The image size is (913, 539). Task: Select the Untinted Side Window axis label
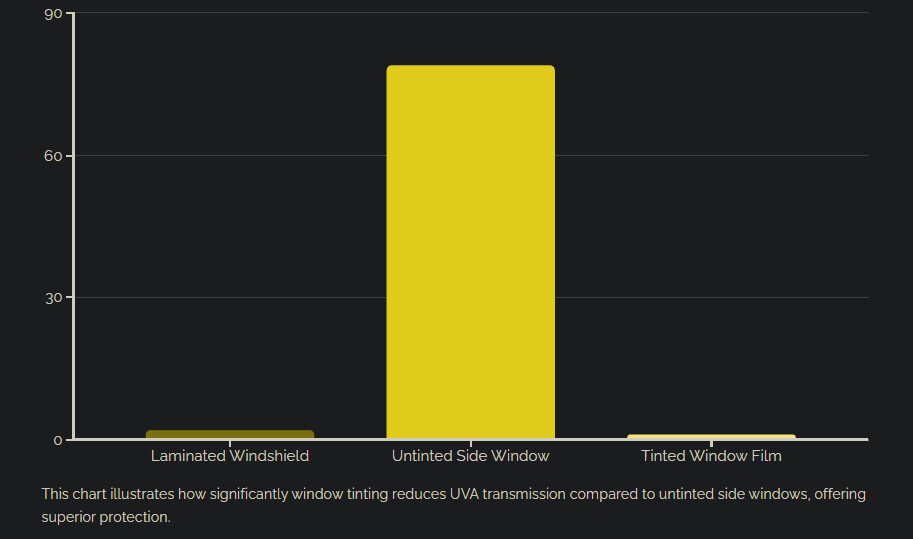pyautogui.click(x=470, y=456)
